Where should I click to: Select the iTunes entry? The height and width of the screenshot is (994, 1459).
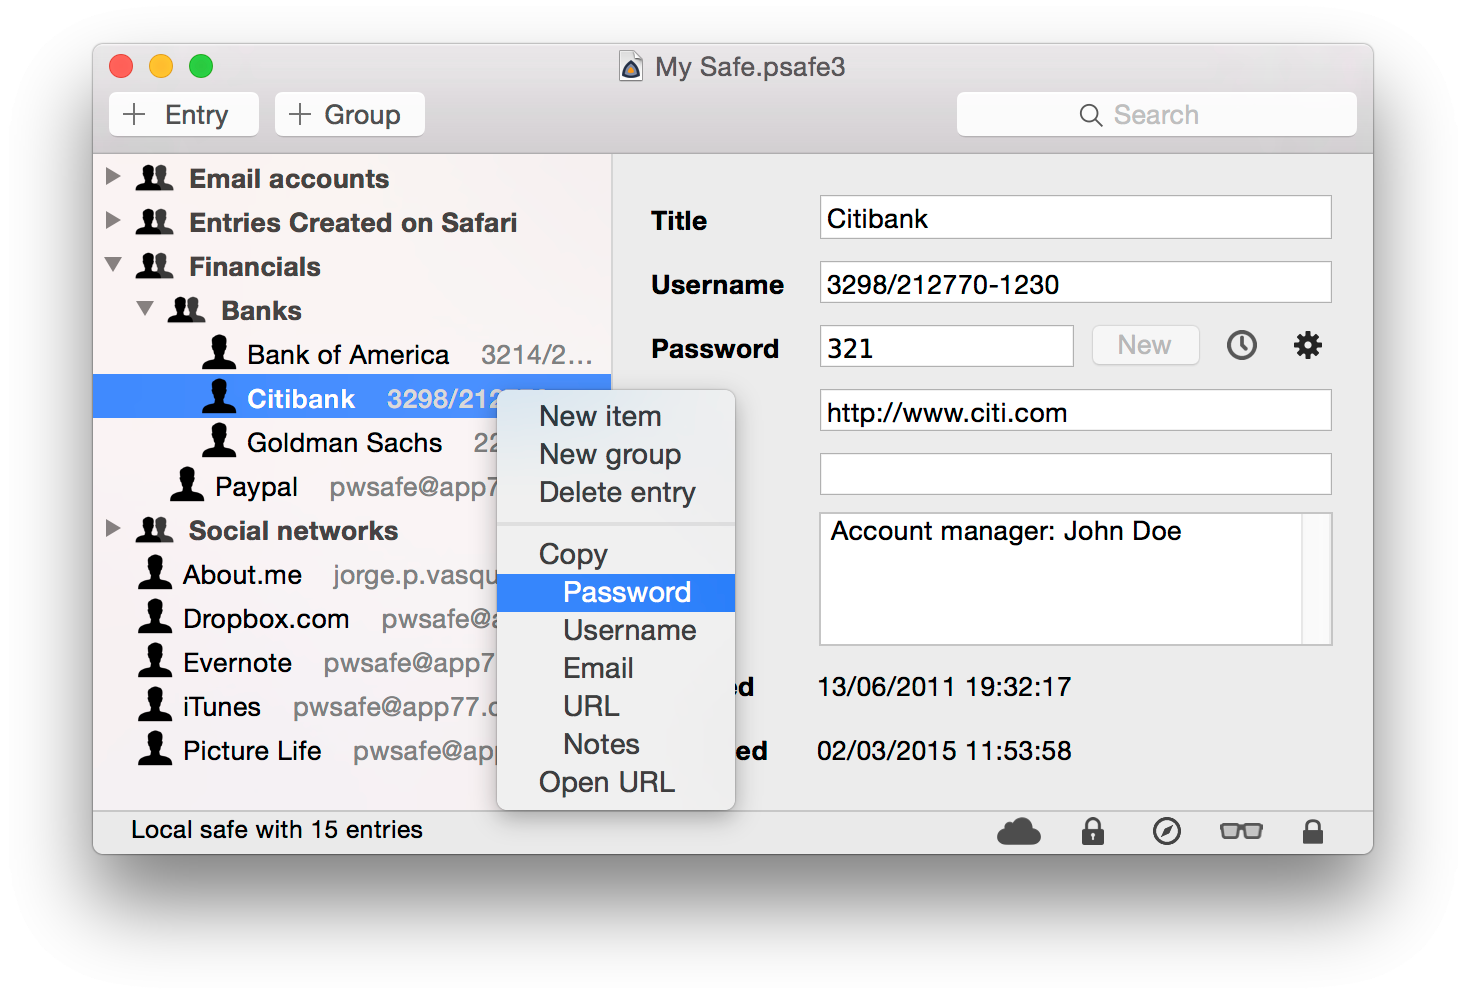coord(295,706)
